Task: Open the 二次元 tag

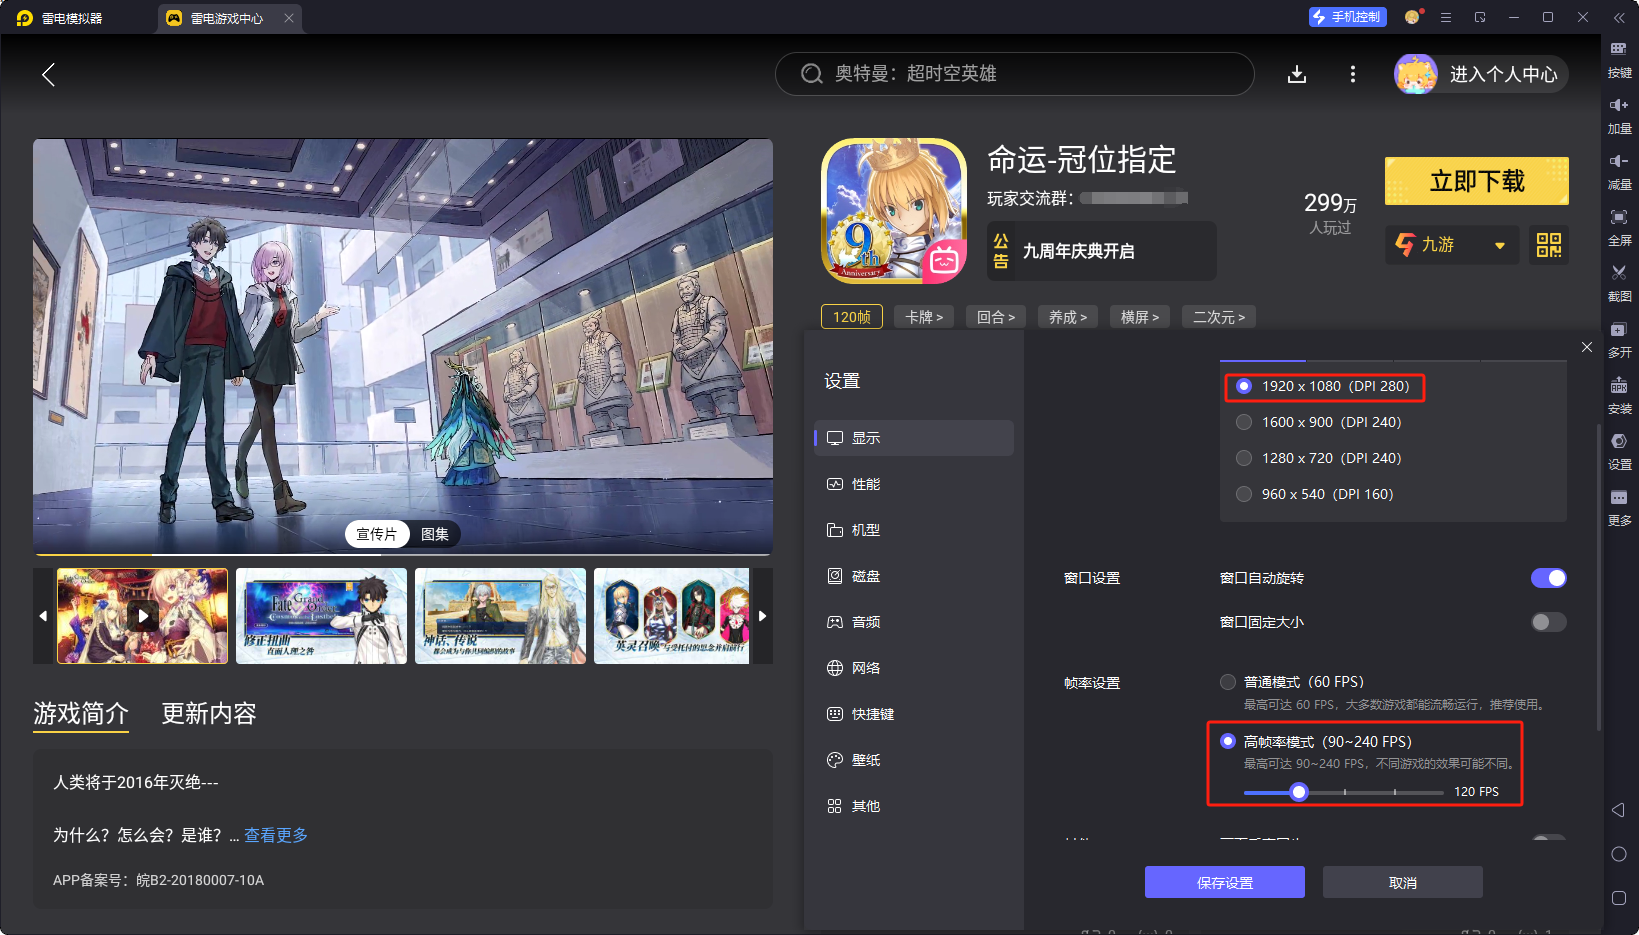Action: (1219, 317)
